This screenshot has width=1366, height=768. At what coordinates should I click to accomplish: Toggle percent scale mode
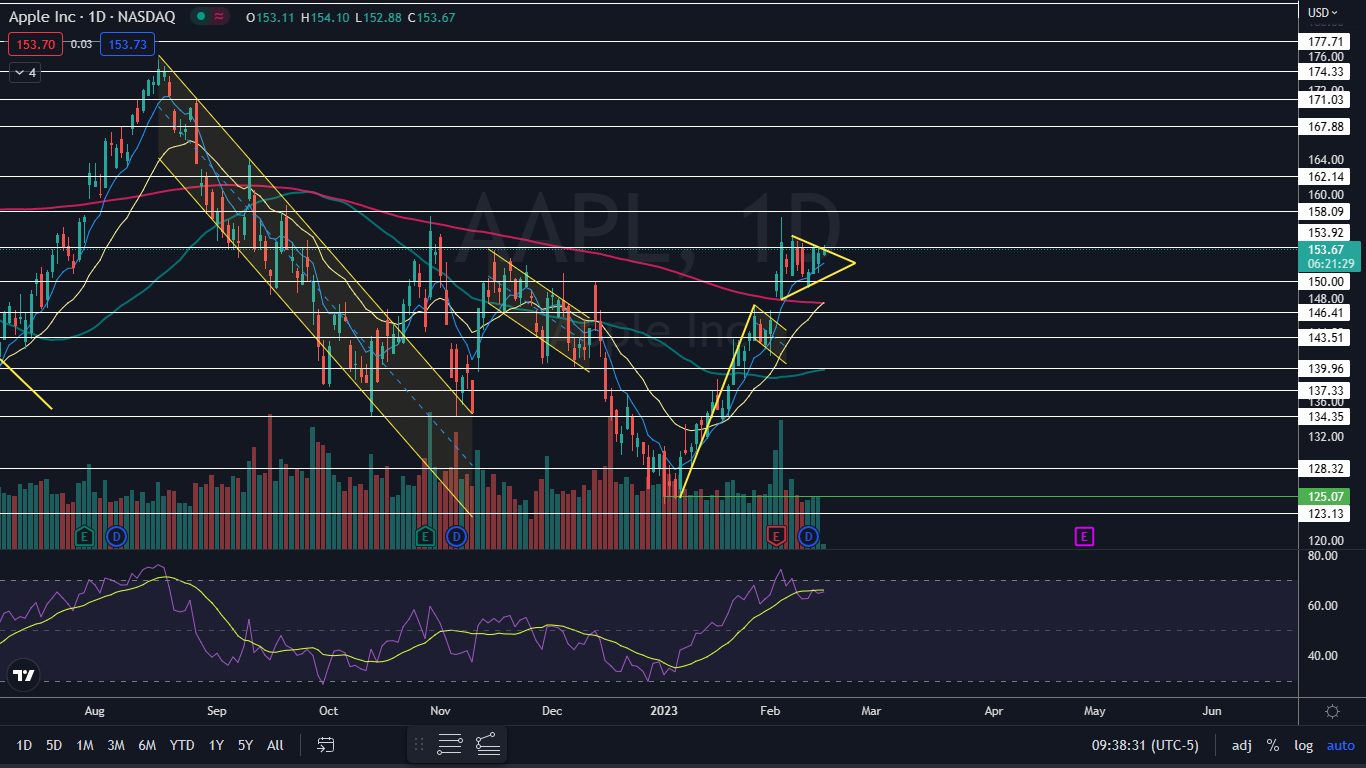[x=1273, y=745]
